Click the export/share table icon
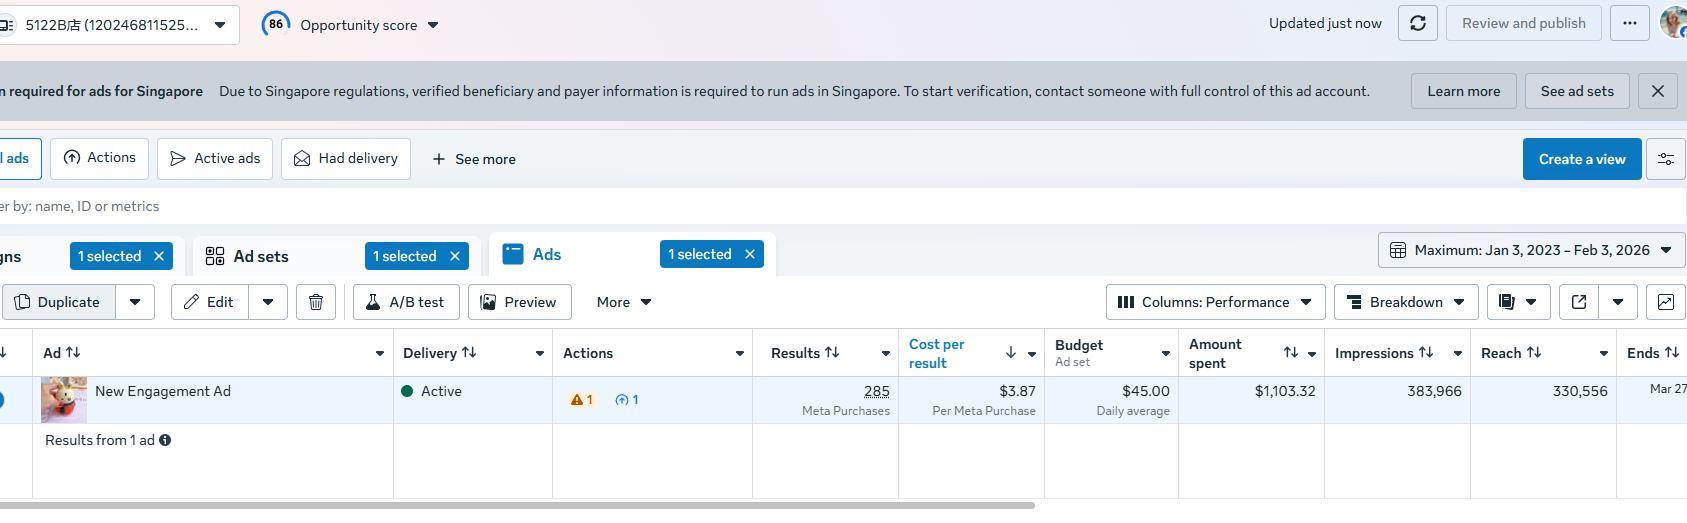Screen dimensions: 1687x523 (1579, 302)
